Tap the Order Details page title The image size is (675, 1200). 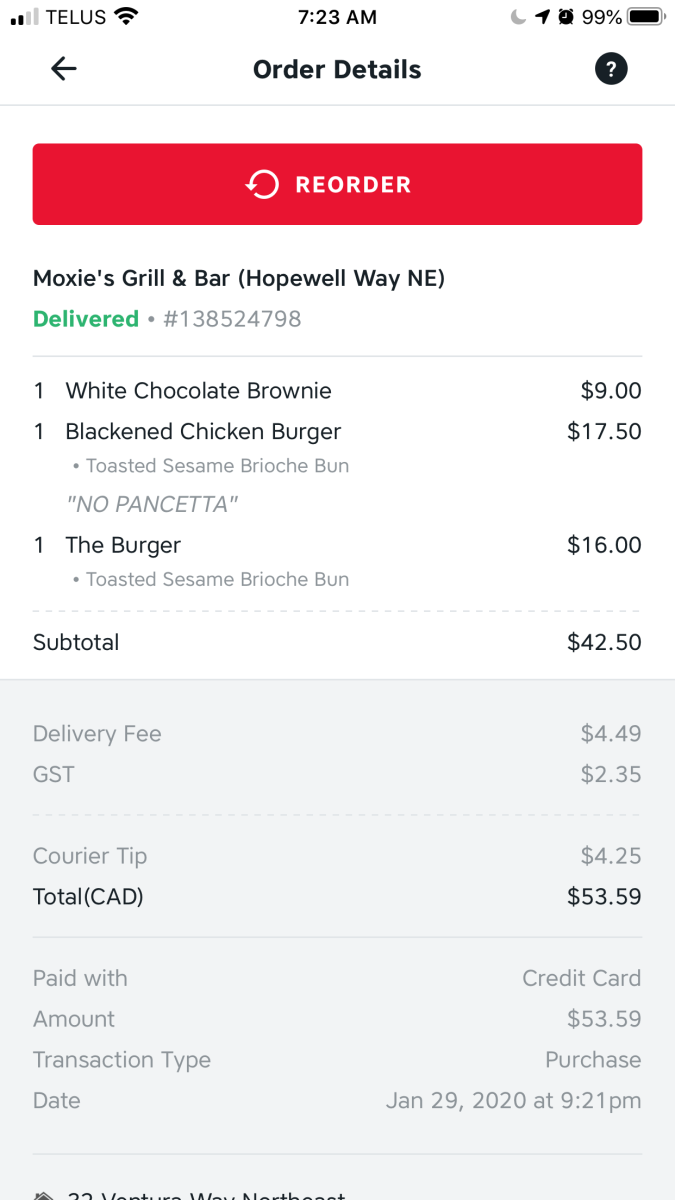[x=337, y=70]
